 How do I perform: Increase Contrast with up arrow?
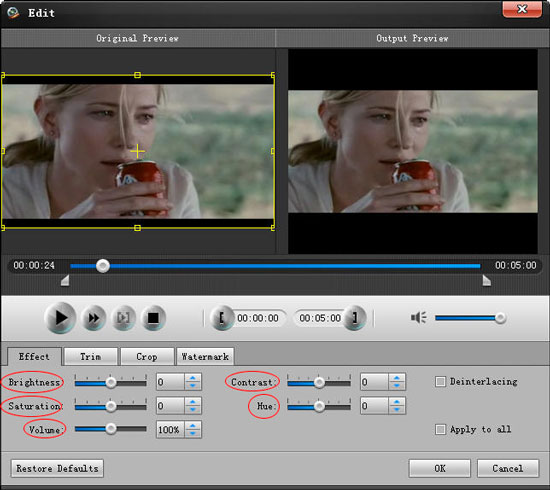pyautogui.click(x=397, y=378)
